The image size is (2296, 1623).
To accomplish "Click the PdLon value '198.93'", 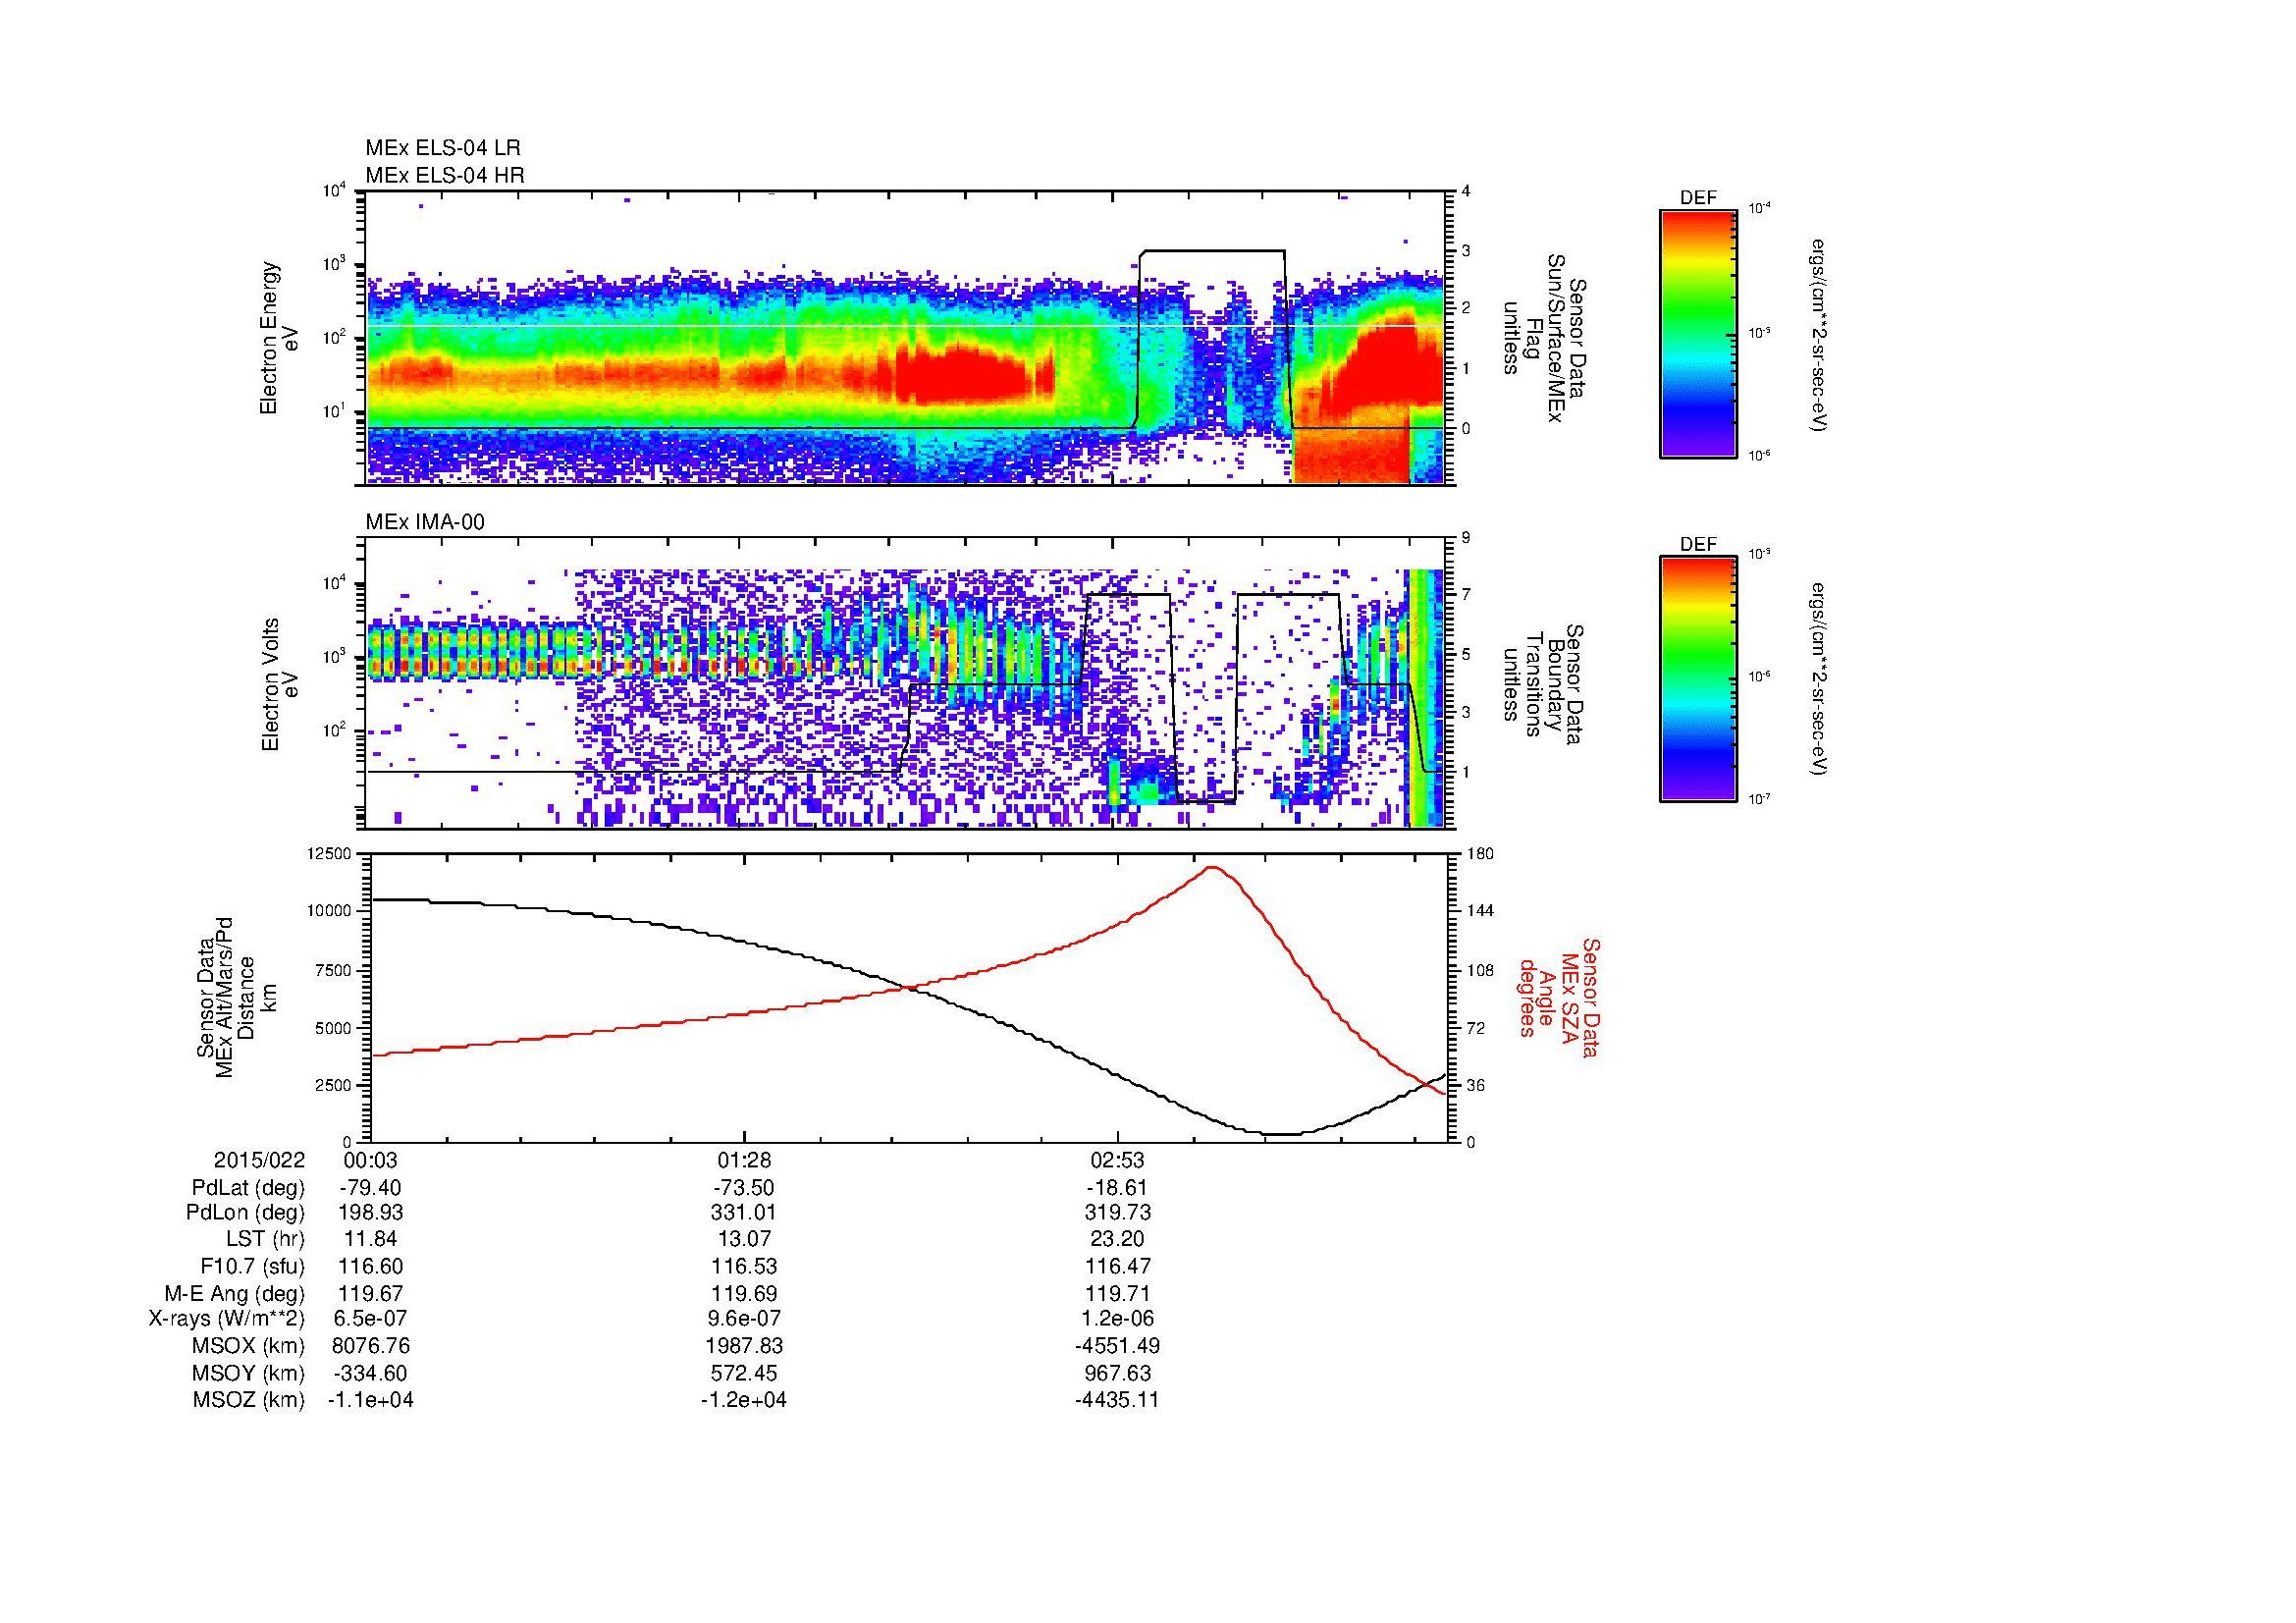I will pos(370,1213).
